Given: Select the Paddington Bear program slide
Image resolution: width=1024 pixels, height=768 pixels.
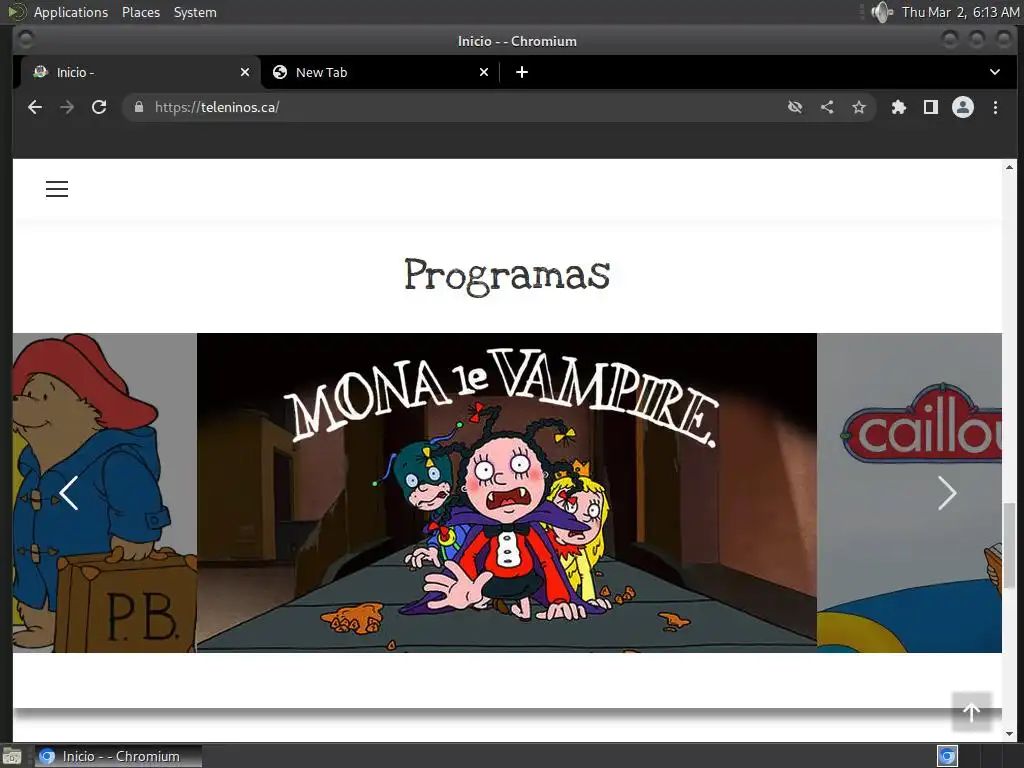Looking at the screenshot, I should pos(104,493).
